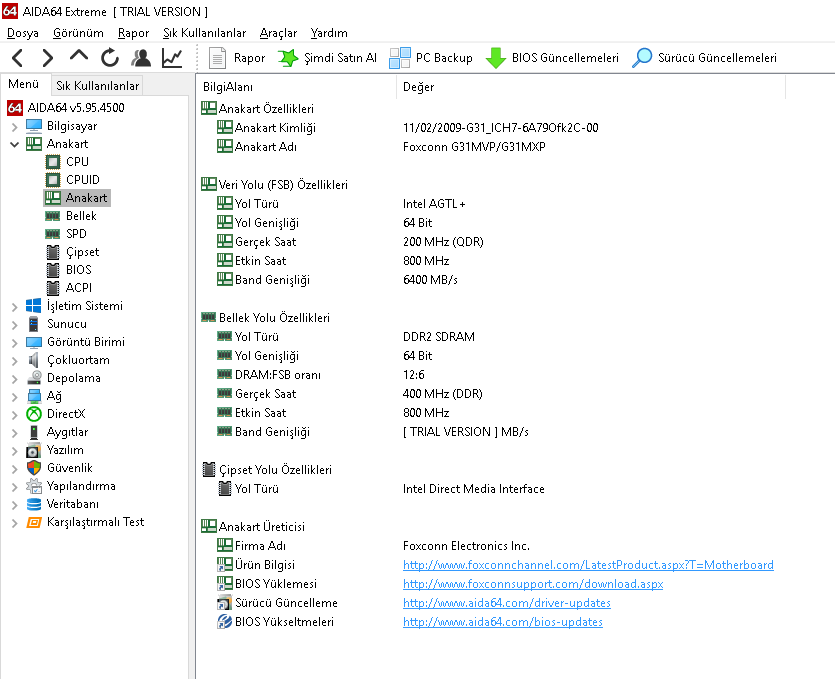Switch to the Sık Kullanılanlar tab in the side panel
Viewport: 835px width, 679px height.
tap(97, 86)
